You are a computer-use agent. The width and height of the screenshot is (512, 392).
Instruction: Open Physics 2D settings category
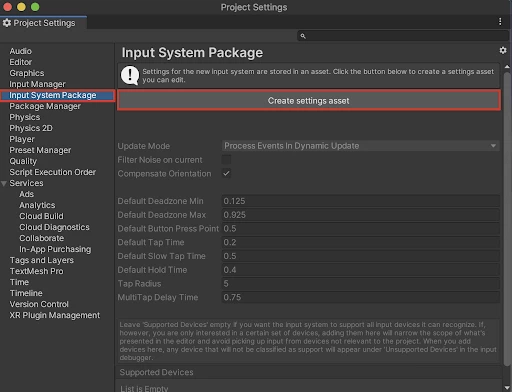coord(31,128)
